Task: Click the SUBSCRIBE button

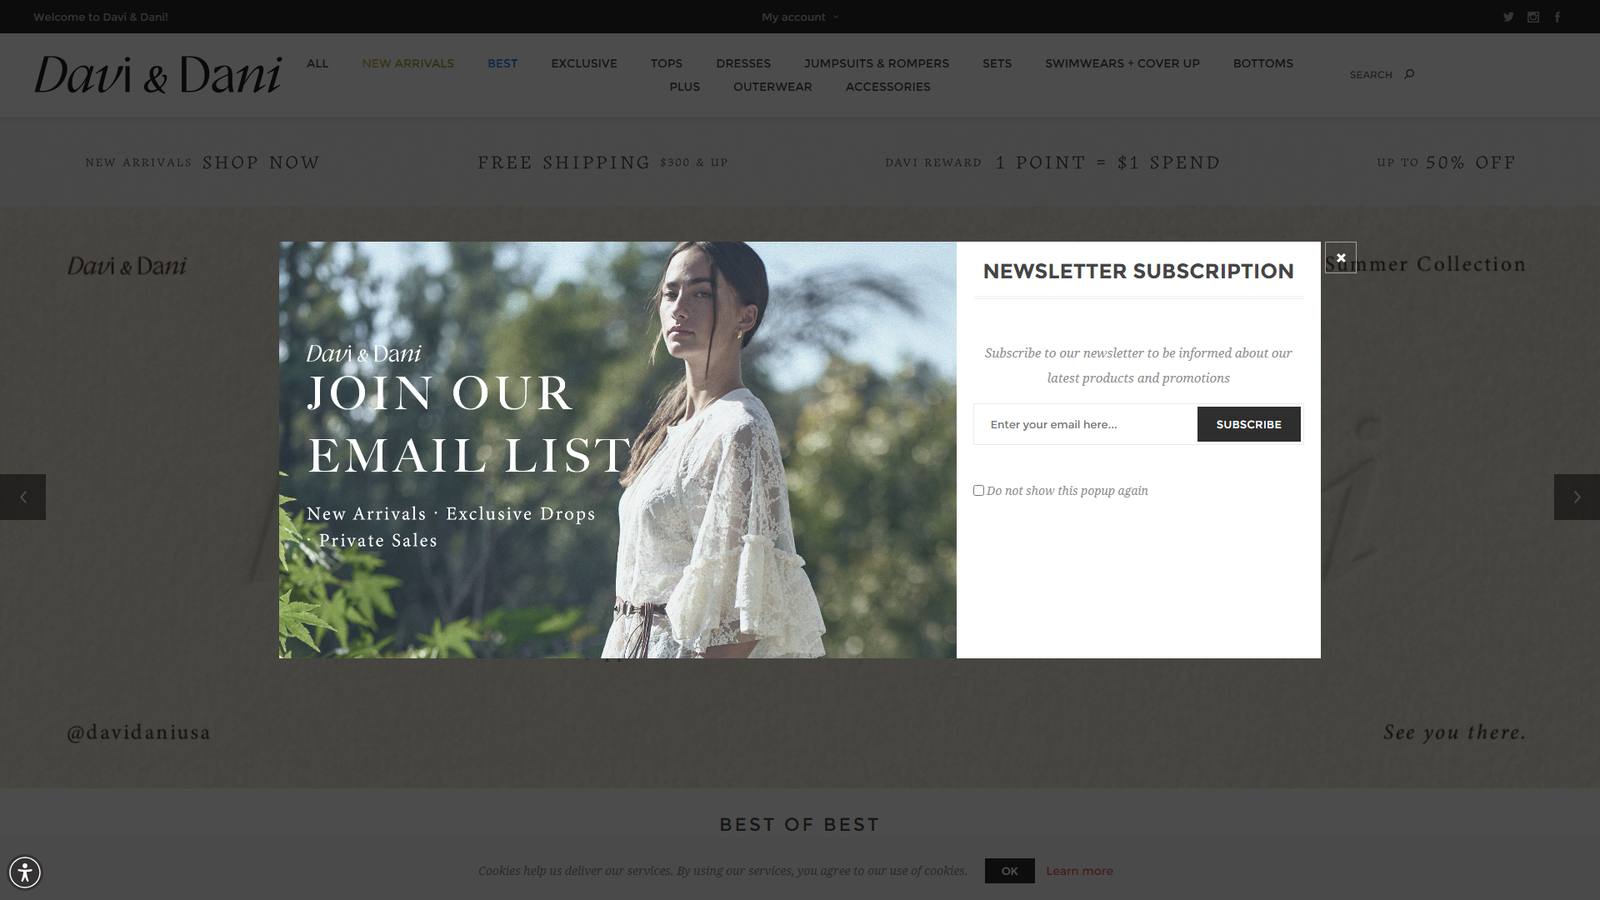Action: (x=1249, y=424)
